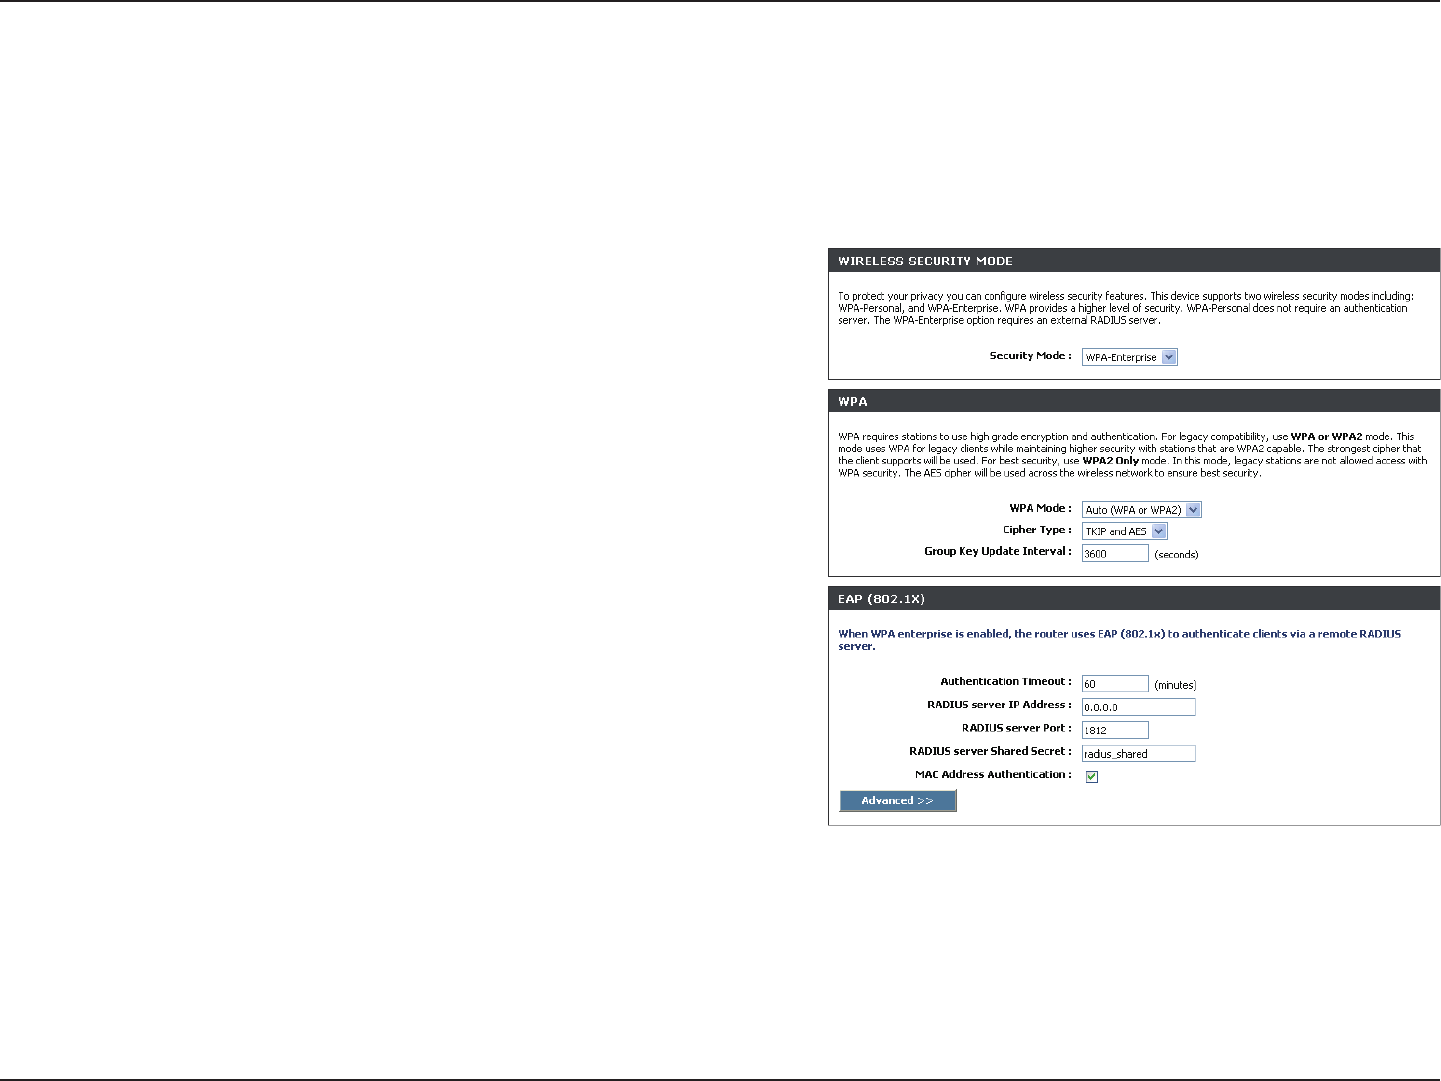This screenshot has width=1441, height=1081.
Task: Click the RADIUS server Port field
Action: coord(1115,730)
